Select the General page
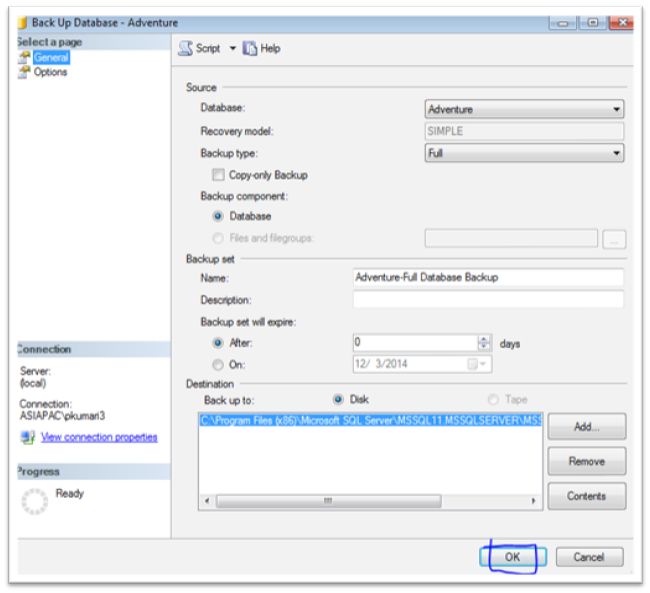Screen dimensions: 650x593 click(x=51, y=57)
